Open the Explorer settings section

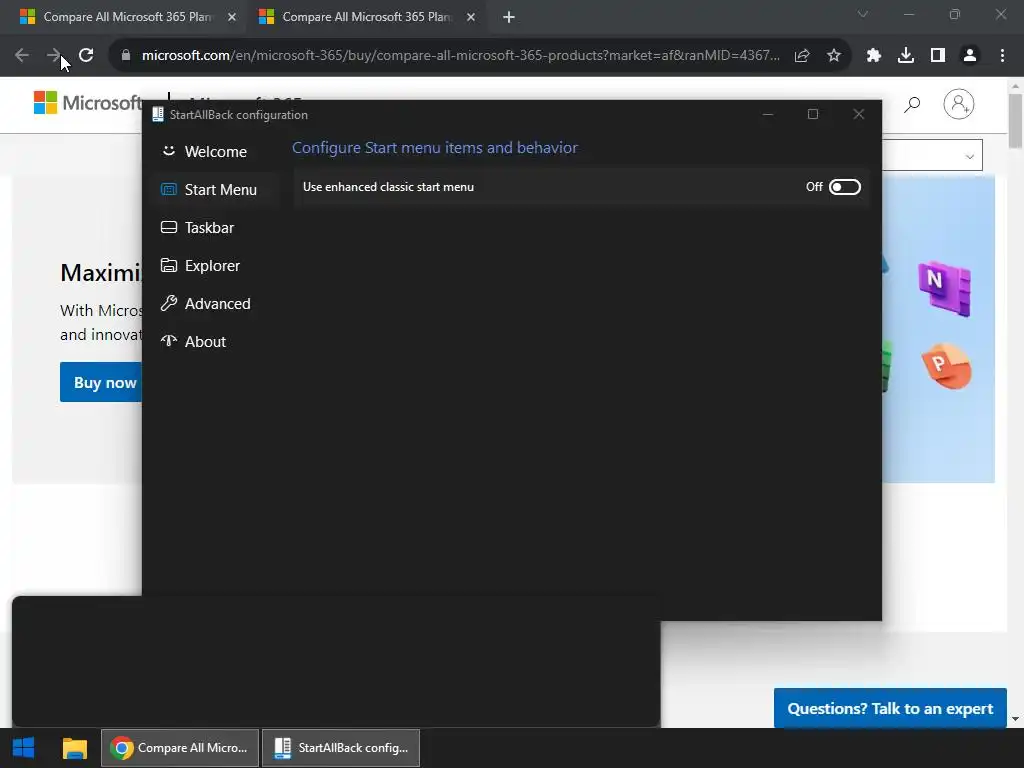click(x=214, y=265)
